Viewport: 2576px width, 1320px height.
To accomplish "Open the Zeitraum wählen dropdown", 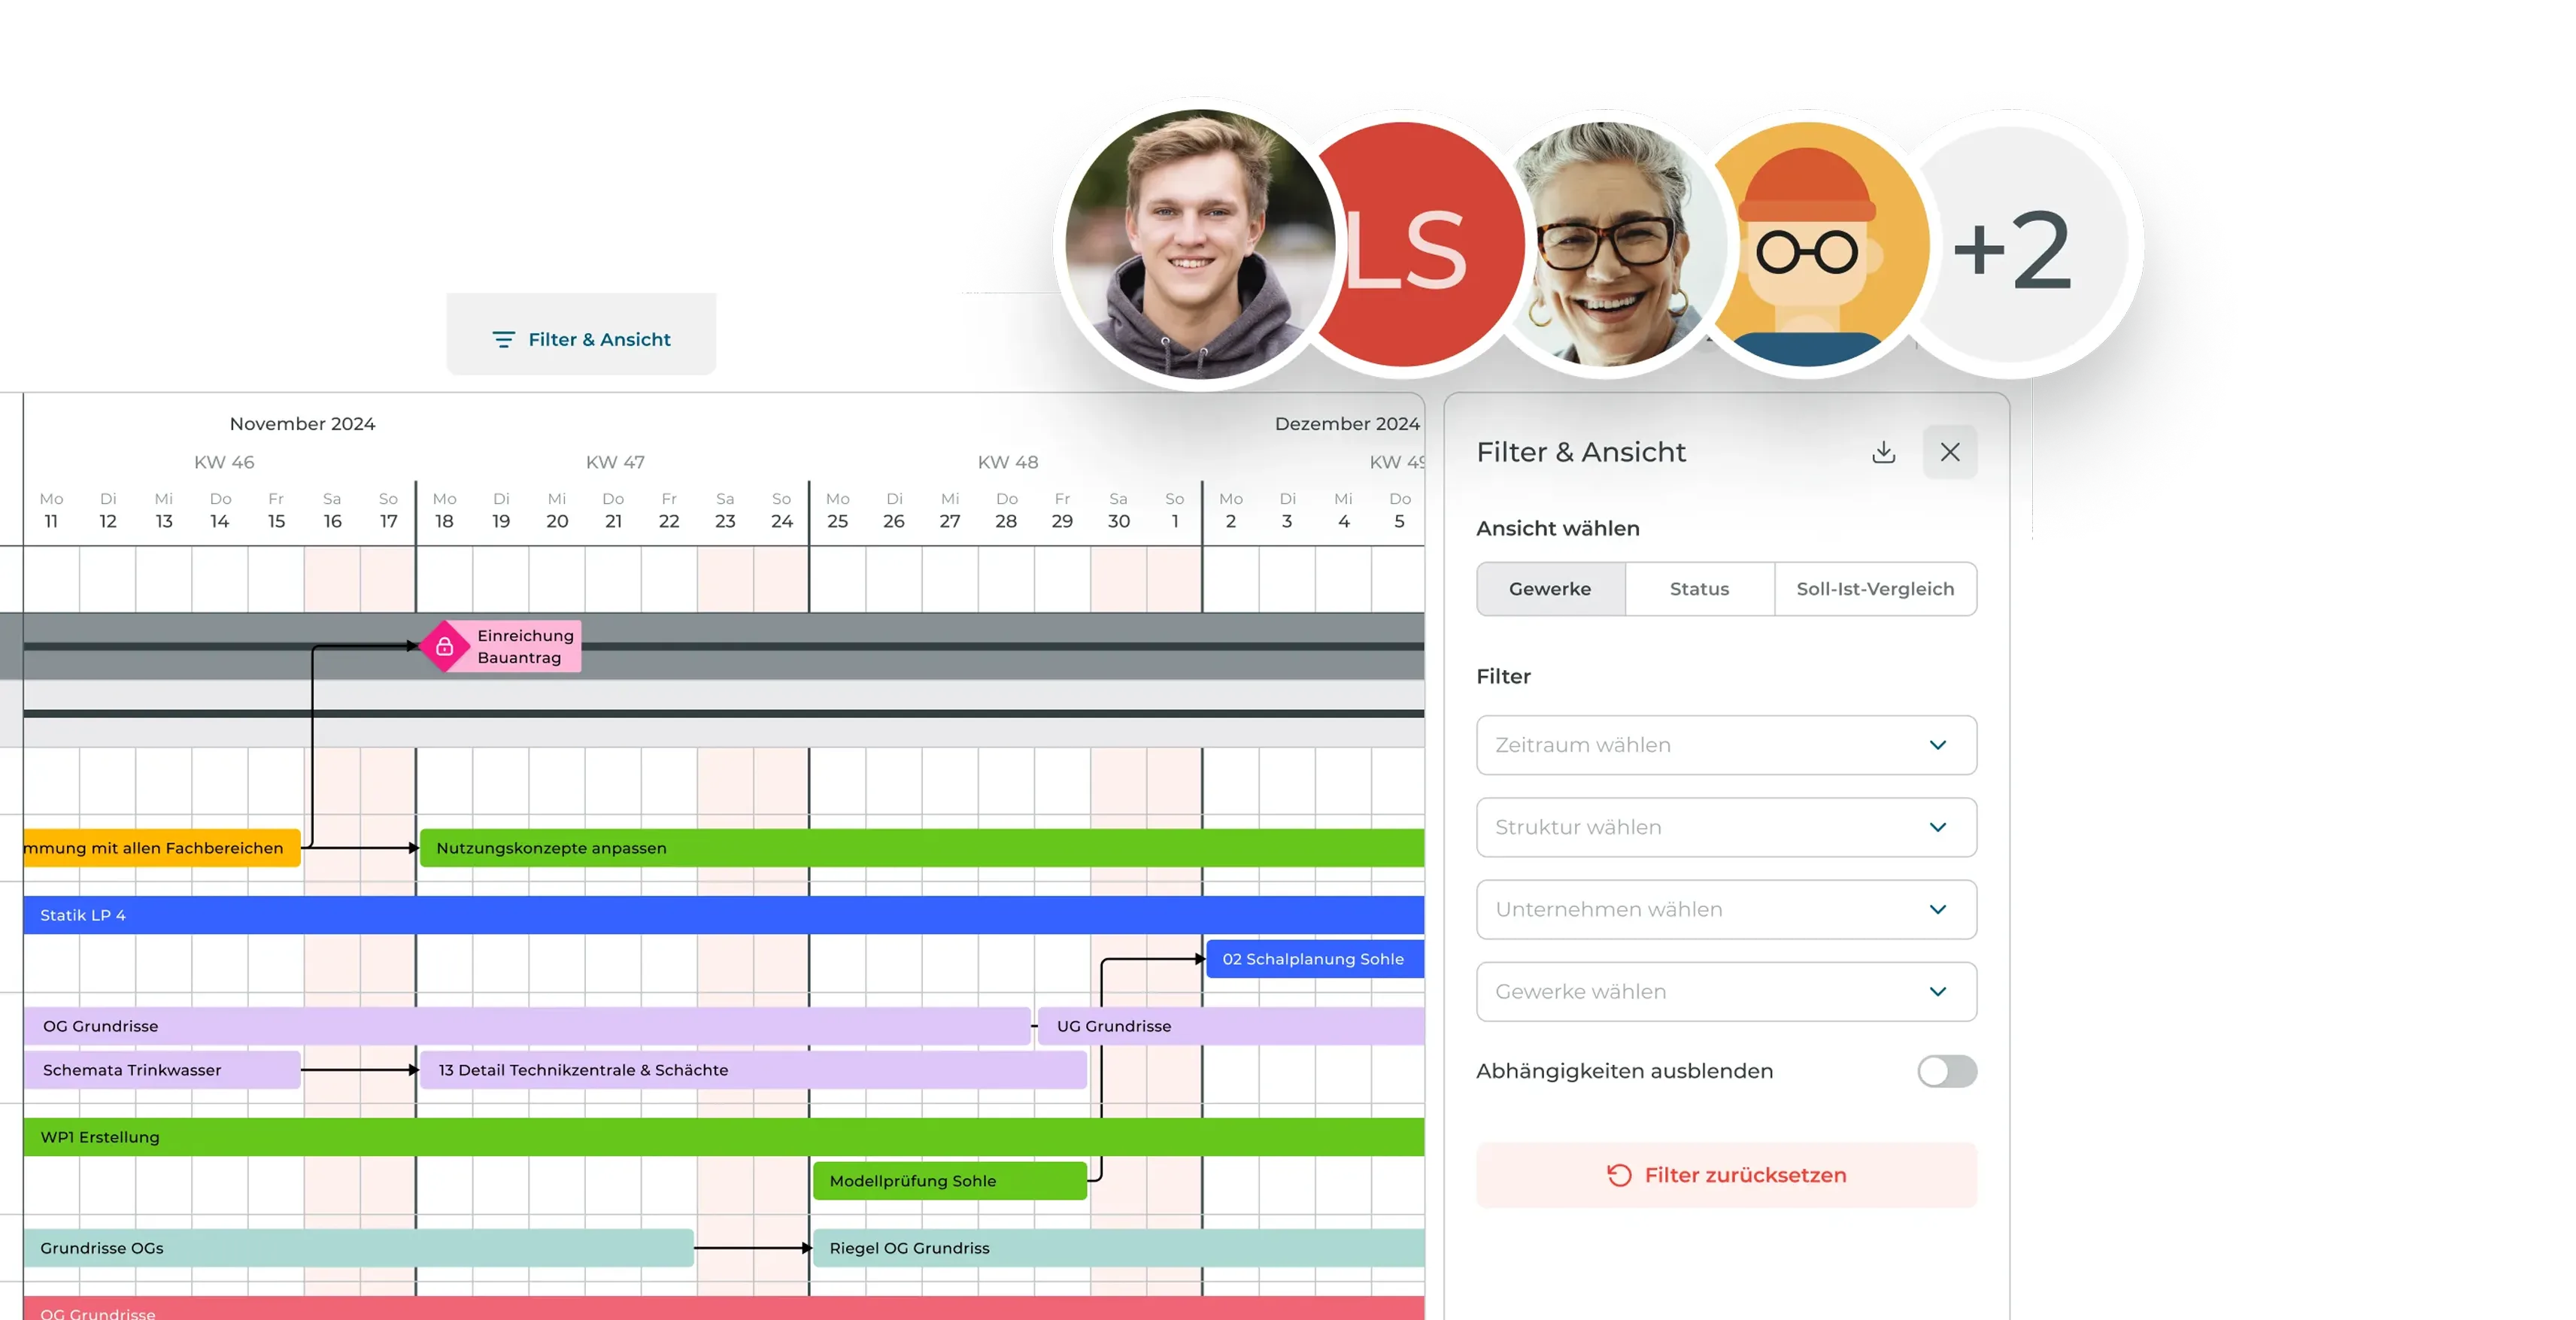I will tap(1725, 745).
